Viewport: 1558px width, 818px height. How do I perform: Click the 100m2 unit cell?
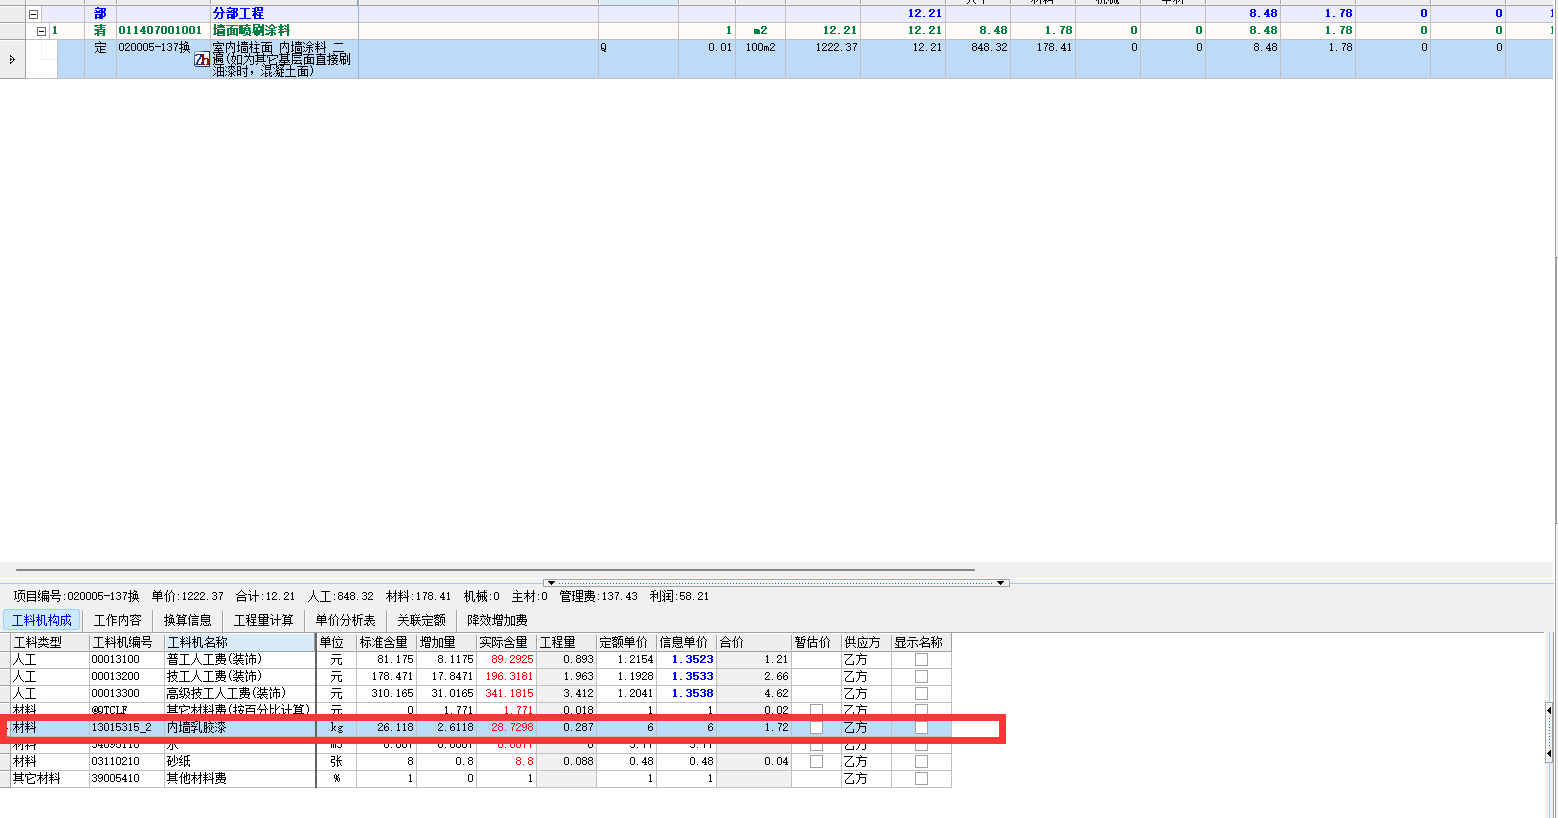click(x=760, y=48)
